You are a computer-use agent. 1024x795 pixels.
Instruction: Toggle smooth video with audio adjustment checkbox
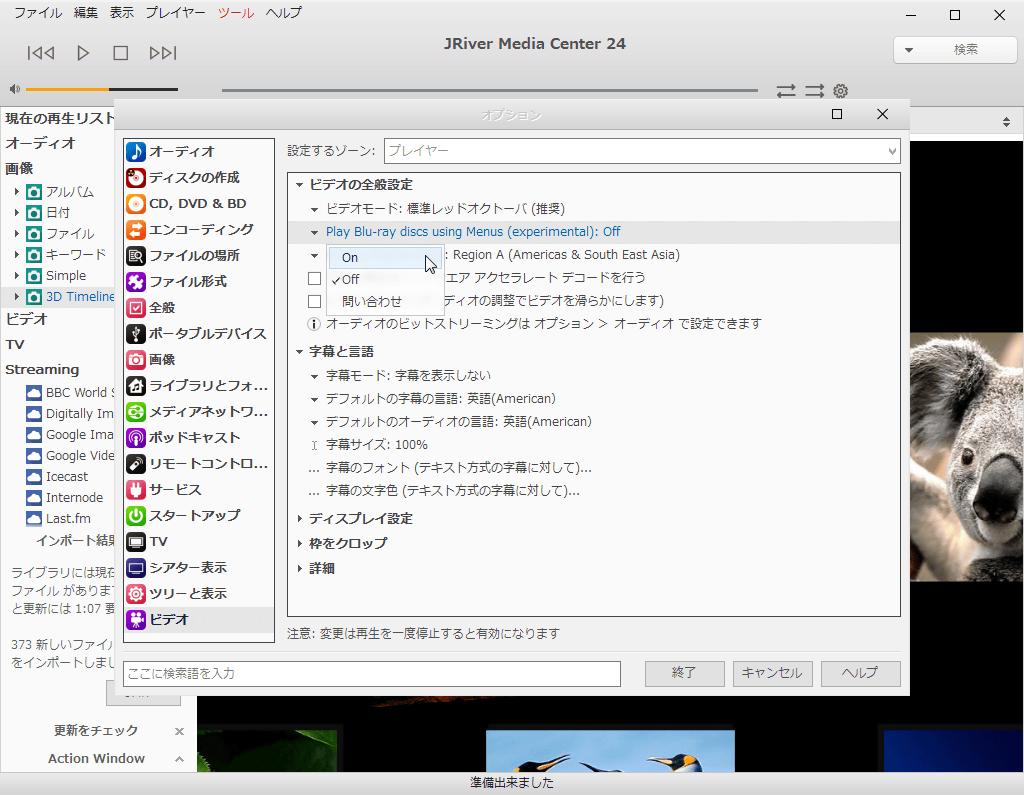coord(315,301)
